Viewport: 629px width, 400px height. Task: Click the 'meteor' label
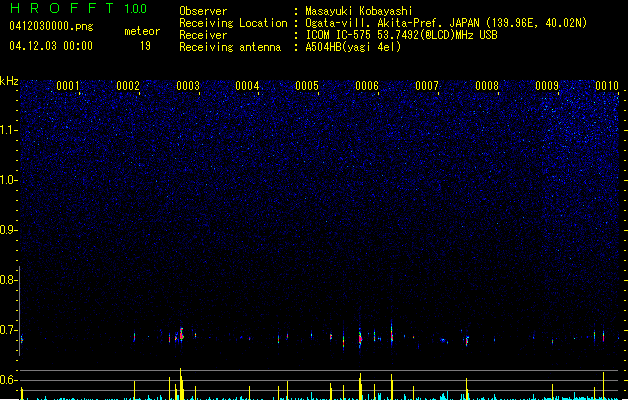[142, 31]
